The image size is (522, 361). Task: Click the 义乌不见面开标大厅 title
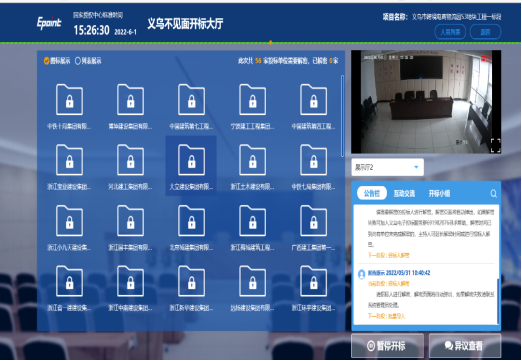185,24
